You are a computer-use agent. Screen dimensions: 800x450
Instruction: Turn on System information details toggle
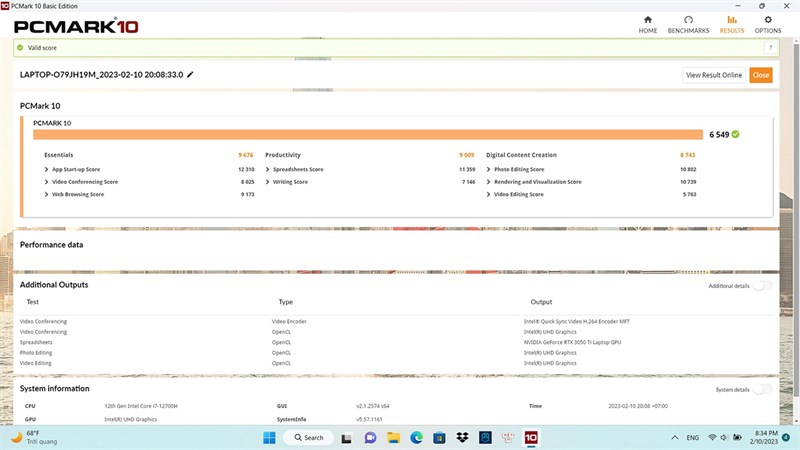pyautogui.click(x=762, y=389)
